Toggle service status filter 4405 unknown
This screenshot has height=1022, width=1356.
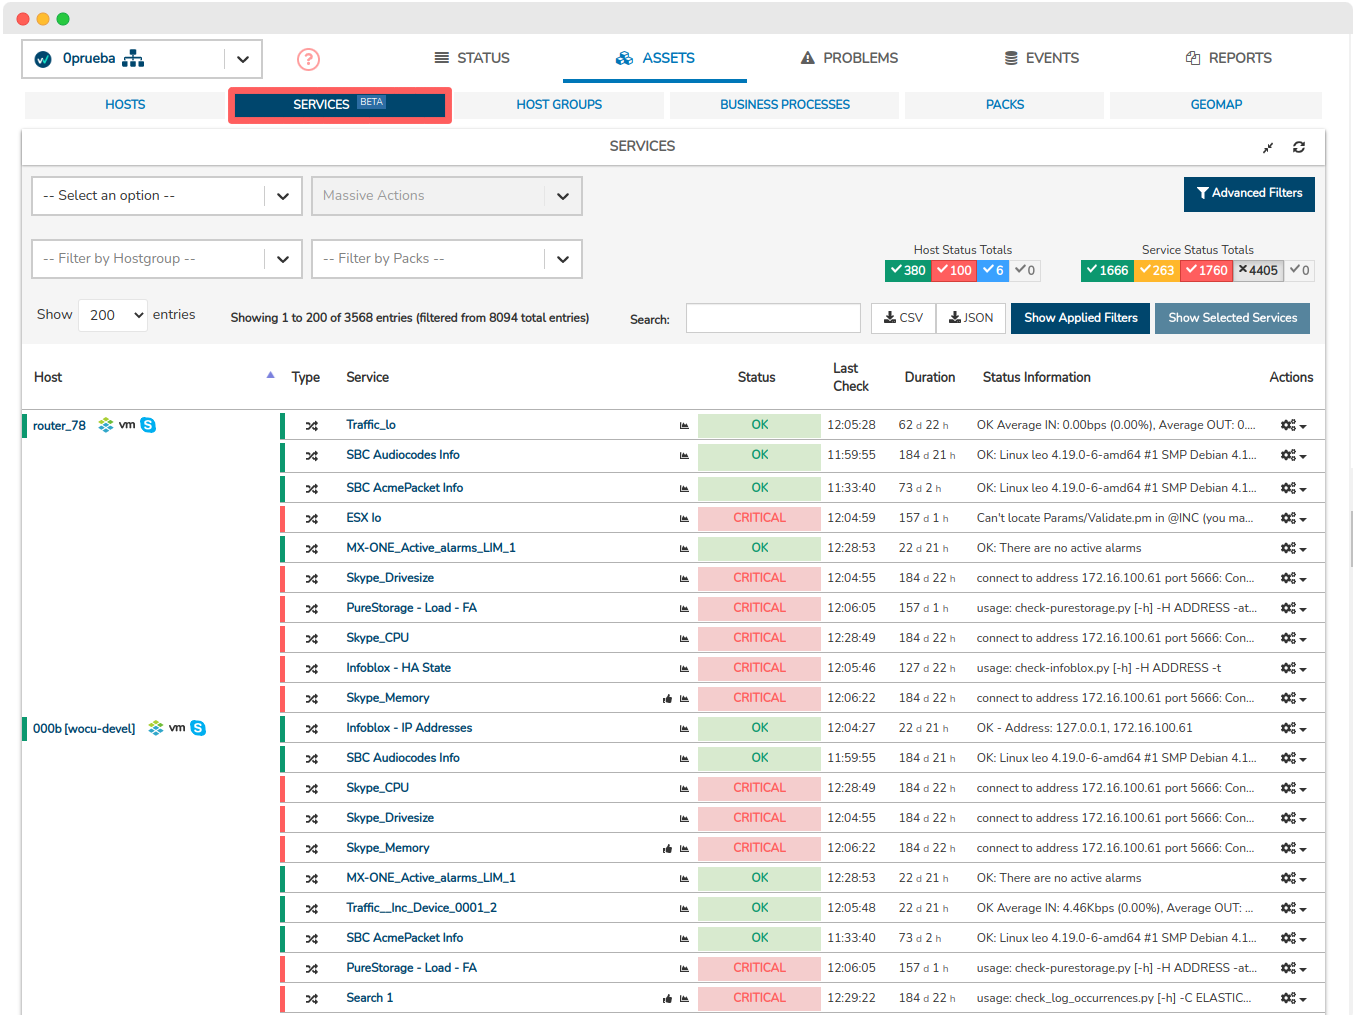pos(1258,271)
